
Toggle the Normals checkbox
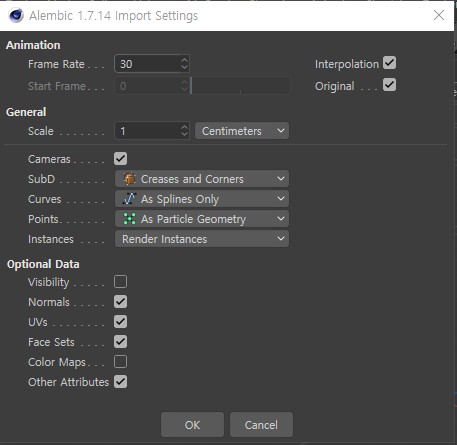coord(120,302)
